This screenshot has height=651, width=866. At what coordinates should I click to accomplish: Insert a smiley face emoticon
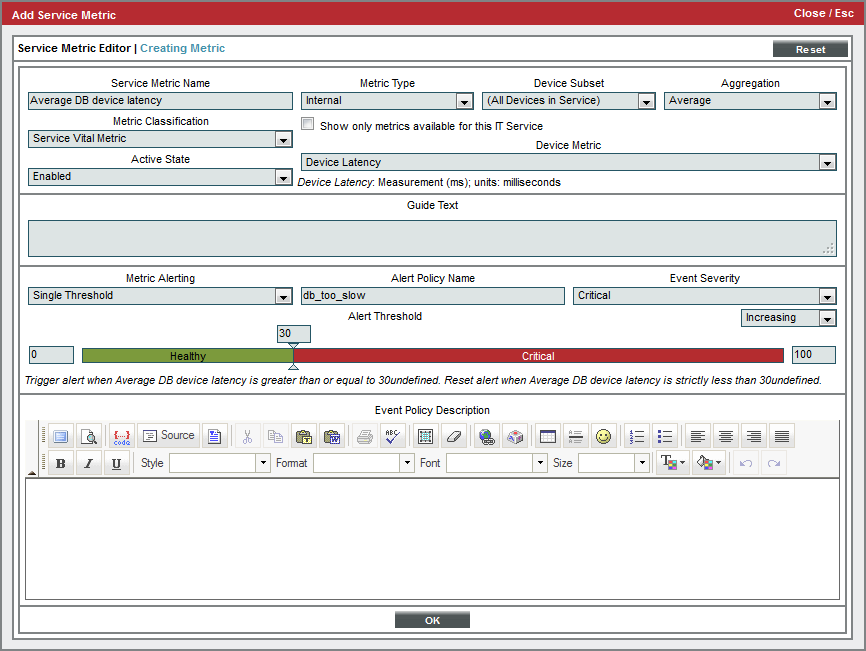point(603,436)
